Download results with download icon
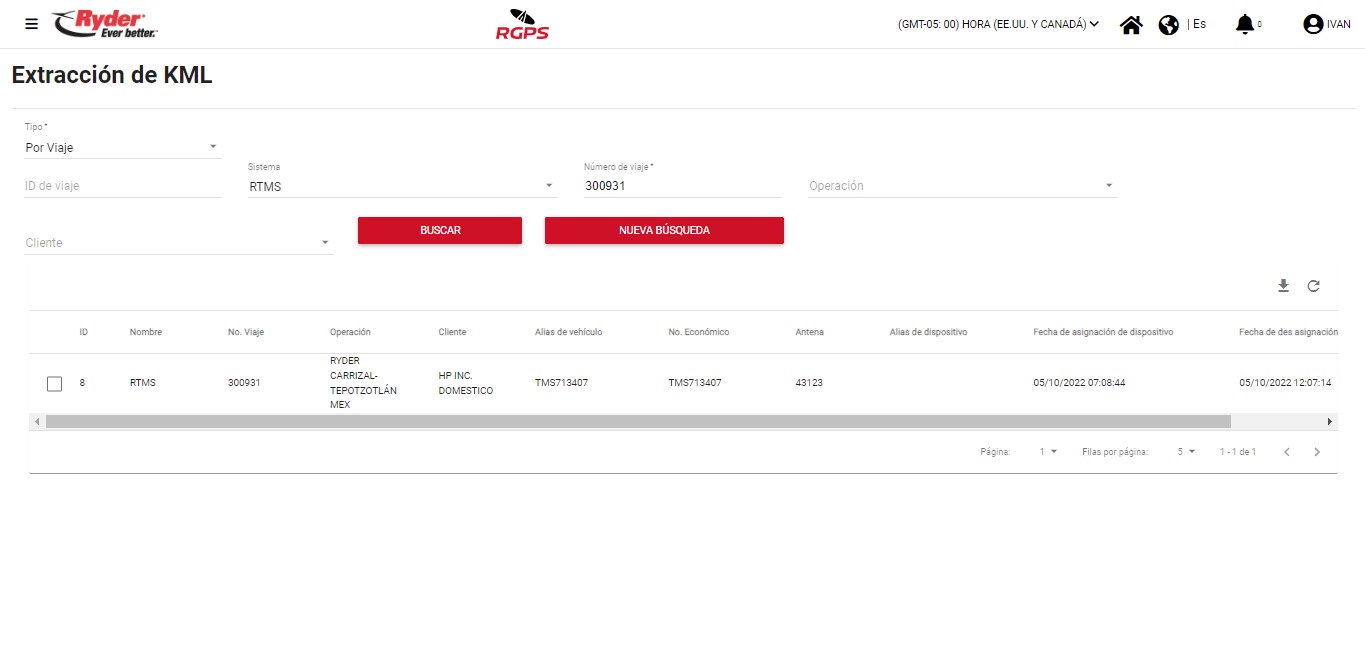This screenshot has height=657, width=1365. point(1283,286)
